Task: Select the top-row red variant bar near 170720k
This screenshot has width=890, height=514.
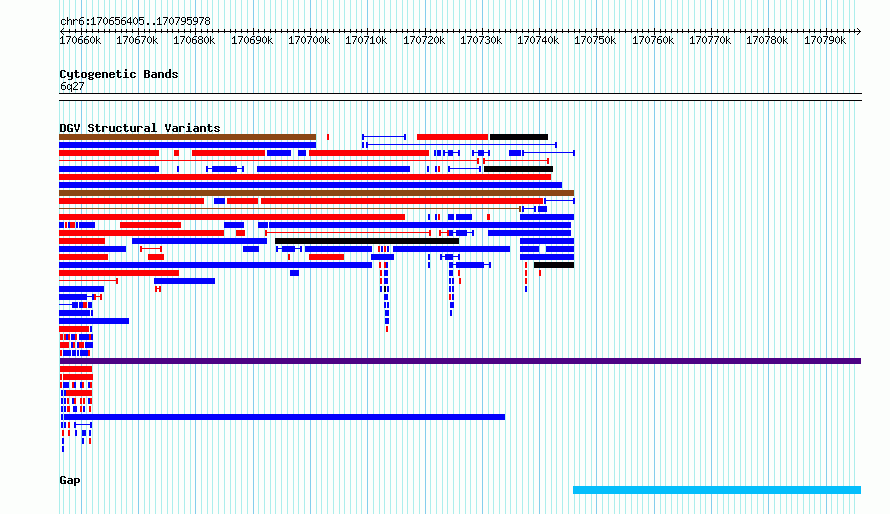Action: tap(452, 137)
